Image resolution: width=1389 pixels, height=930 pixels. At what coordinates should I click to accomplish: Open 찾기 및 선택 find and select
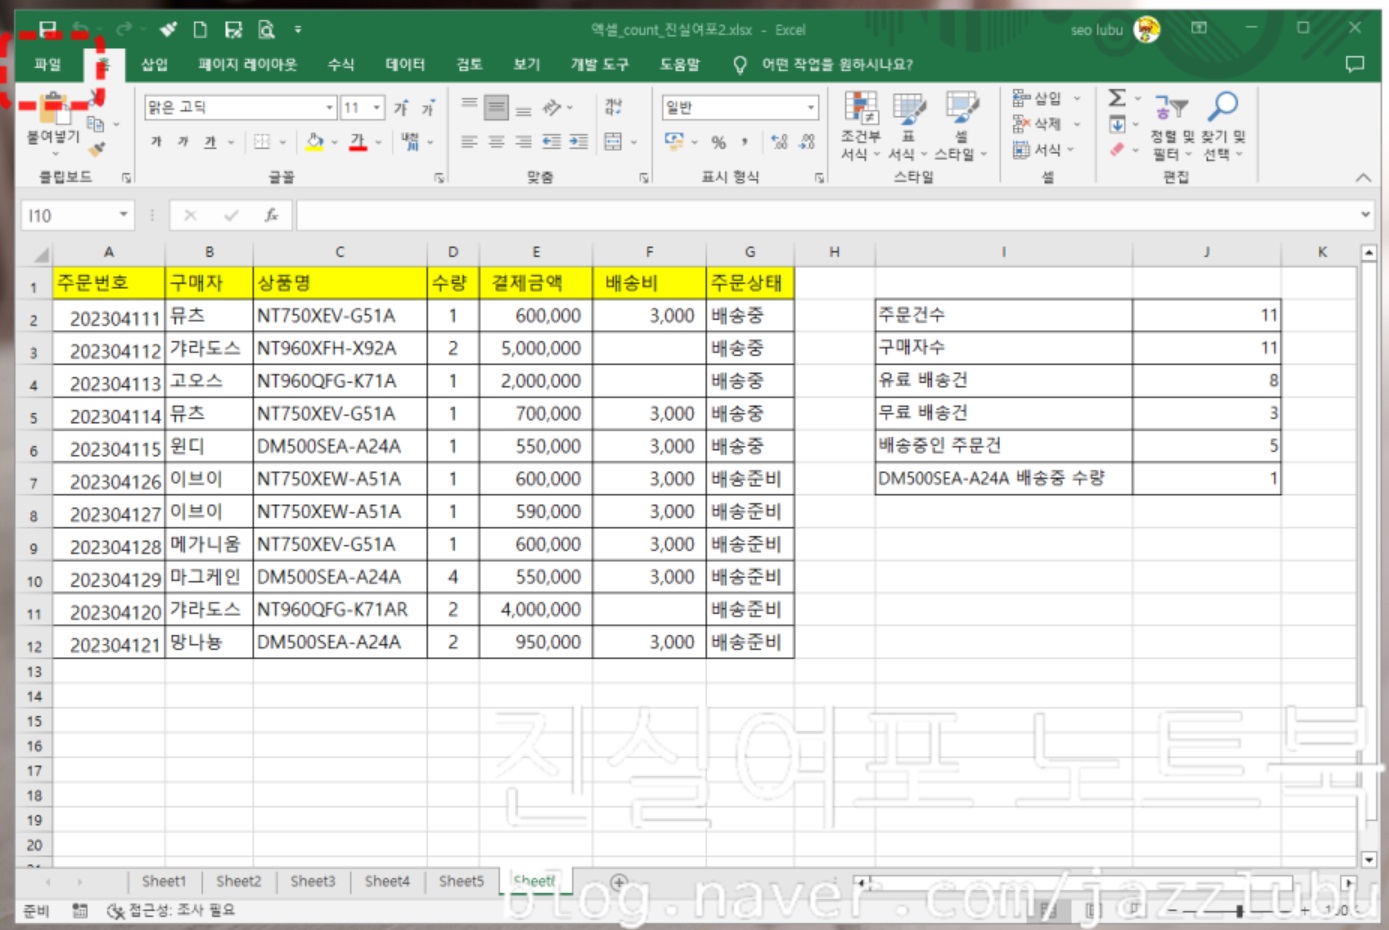[x=1223, y=127]
